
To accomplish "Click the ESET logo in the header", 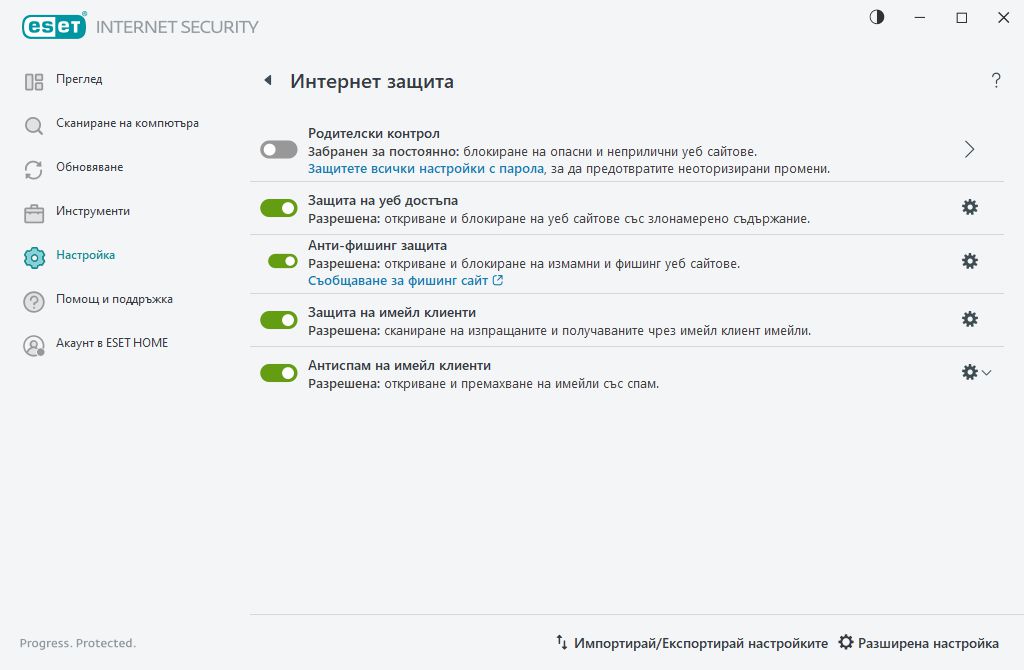I will [53, 27].
